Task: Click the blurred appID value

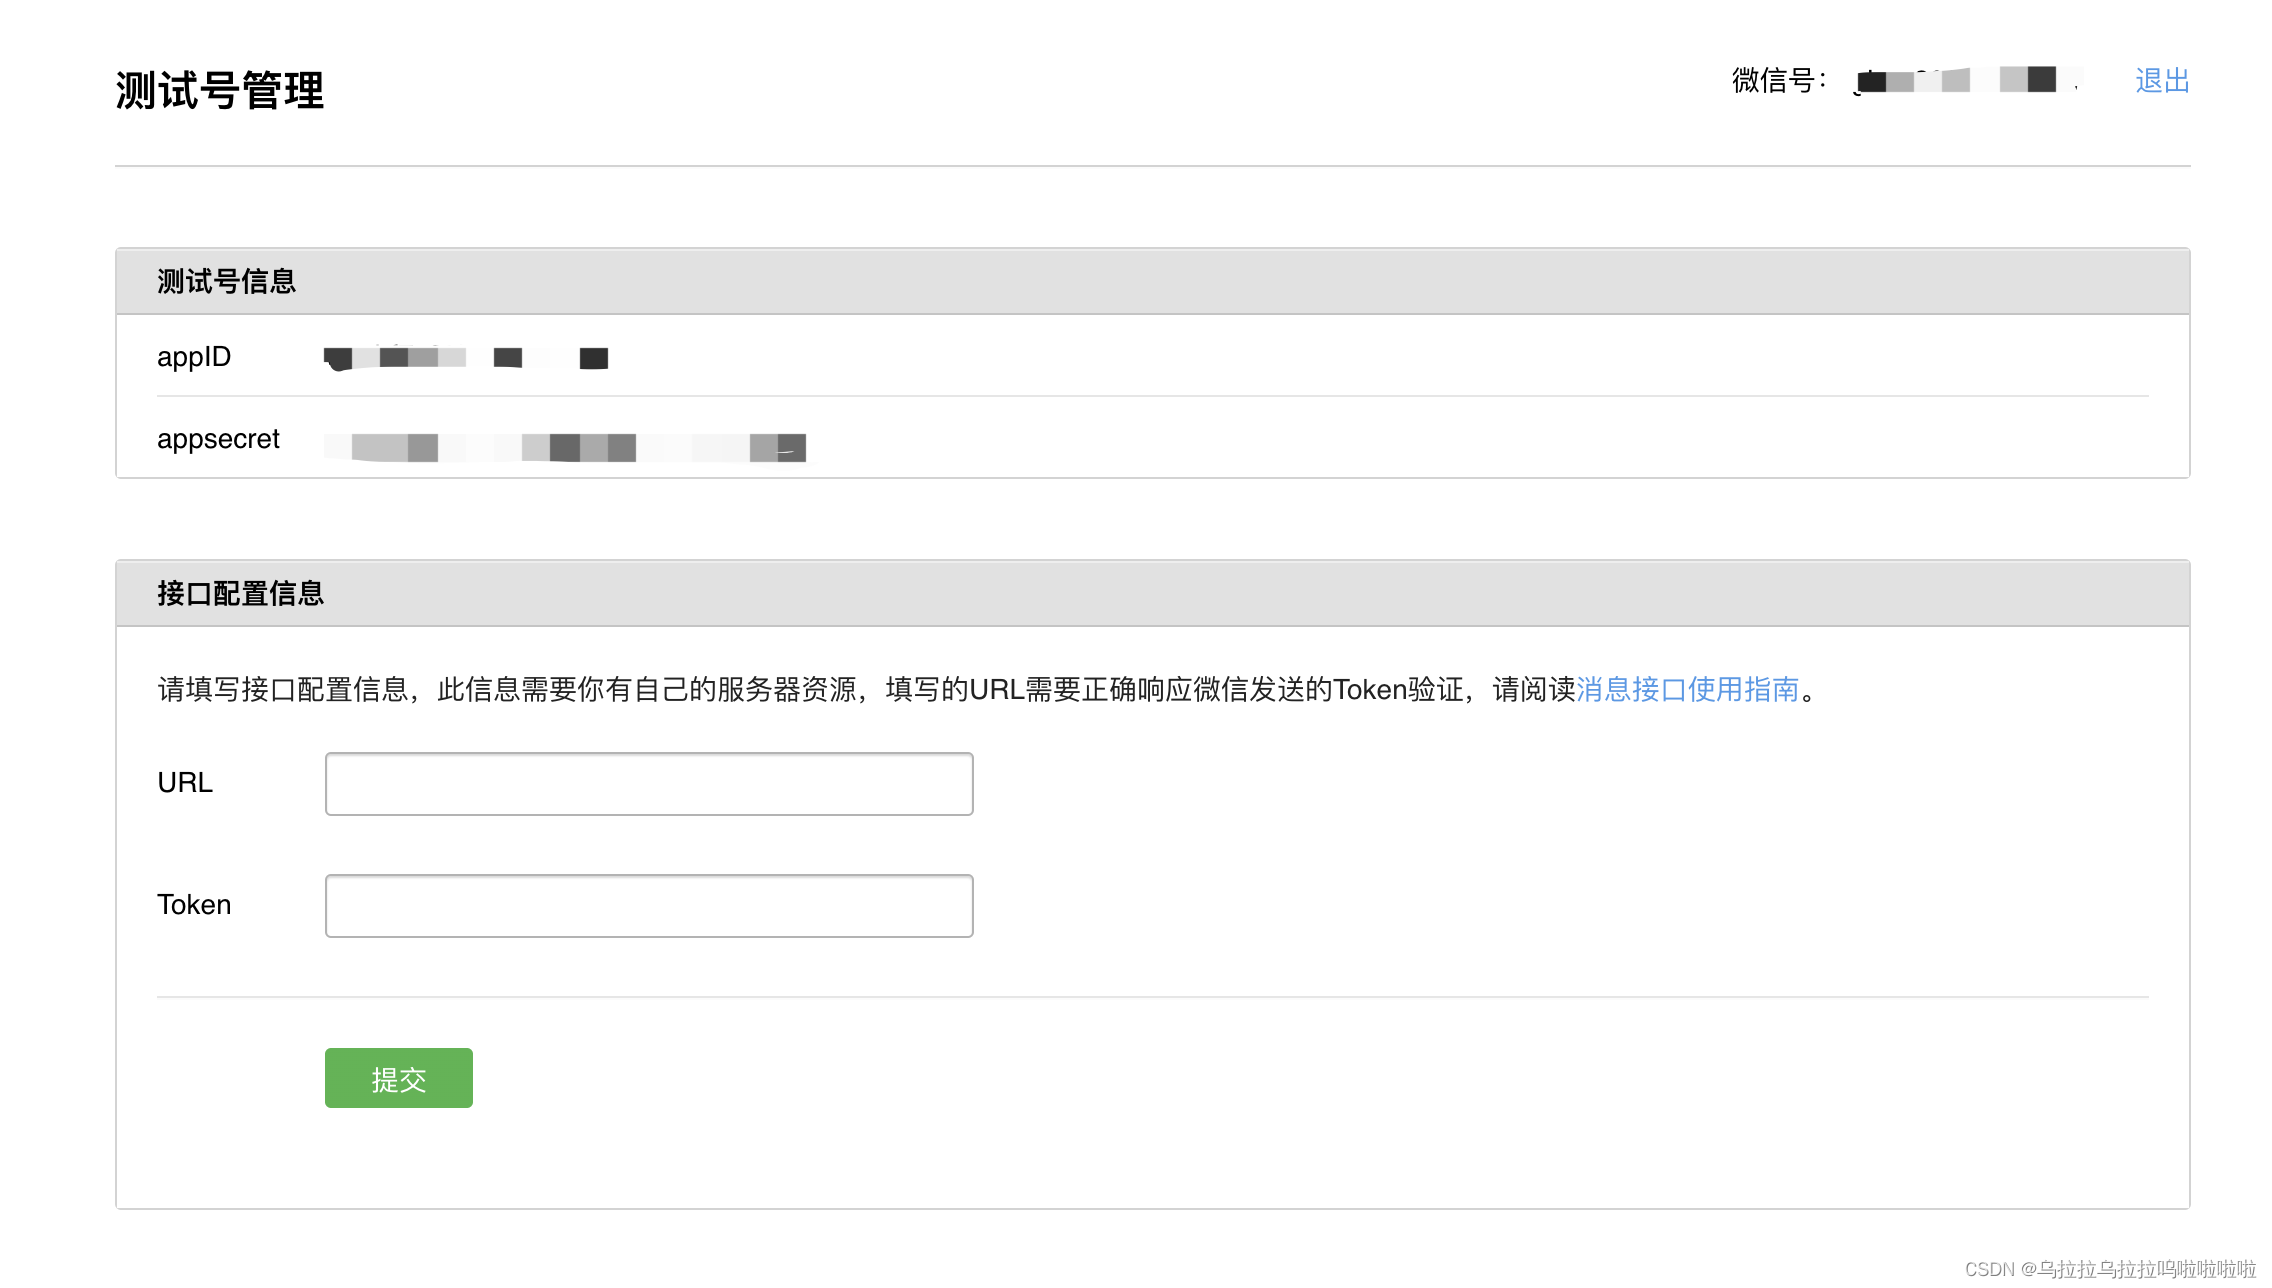Action: click(x=466, y=358)
